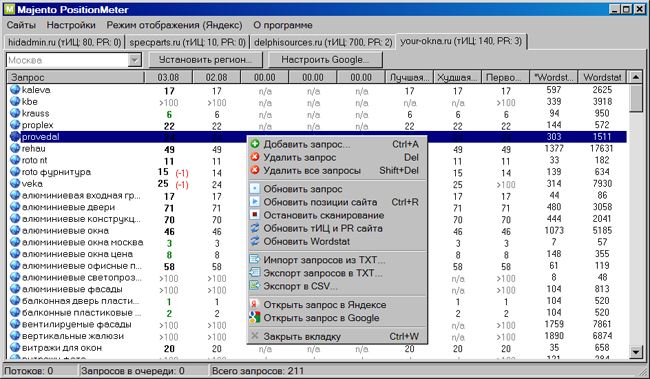Image resolution: width=650 pixels, height=379 pixels.
Task: Switch to the specparts.ru tab
Action: click(187, 42)
